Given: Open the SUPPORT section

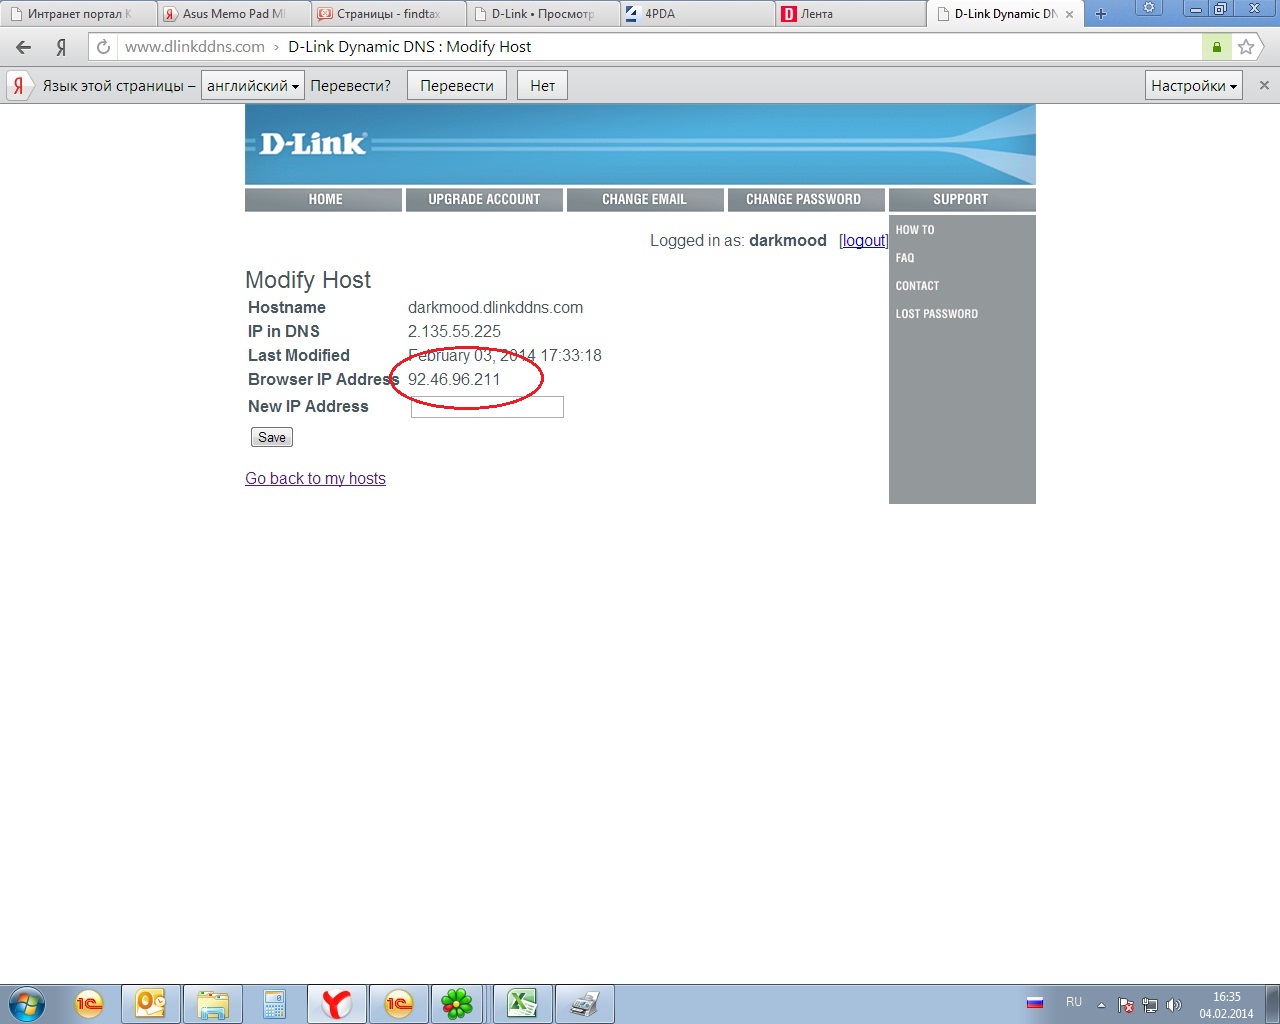Looking at the screenshot, I should pyautogui.click(x=962, y=200).
